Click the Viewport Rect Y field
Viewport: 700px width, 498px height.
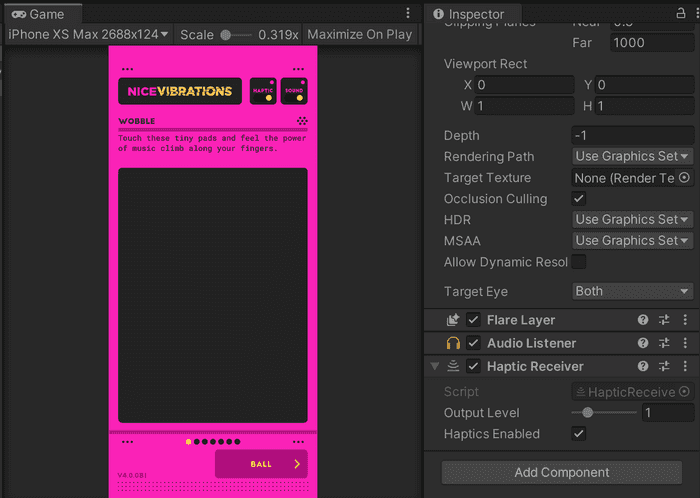point(644,85)
